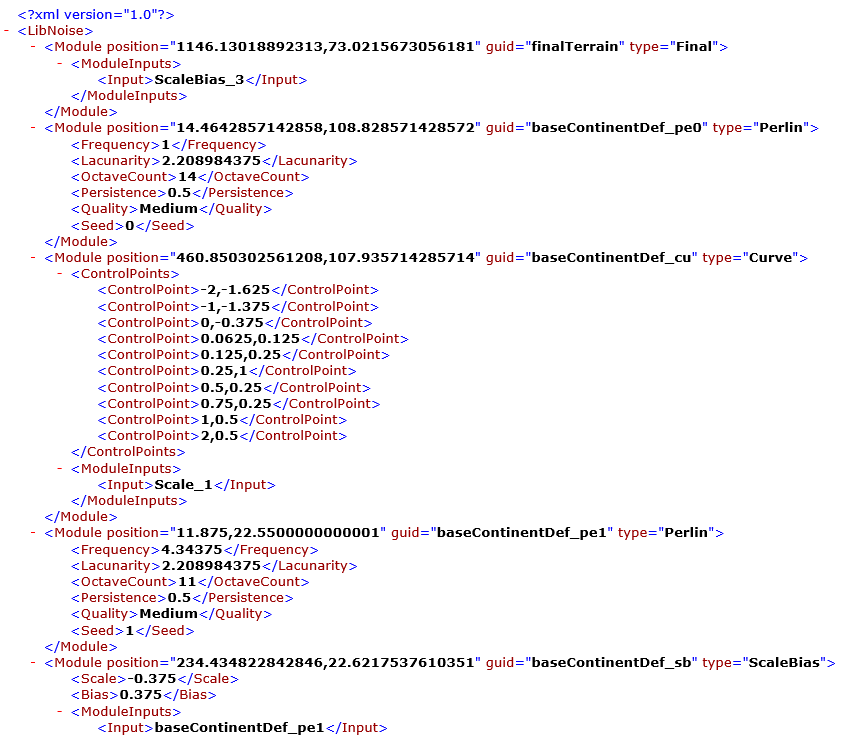Click ControlPoint 0.25,1
Screen dimensions: 844x738
(227, 371)
